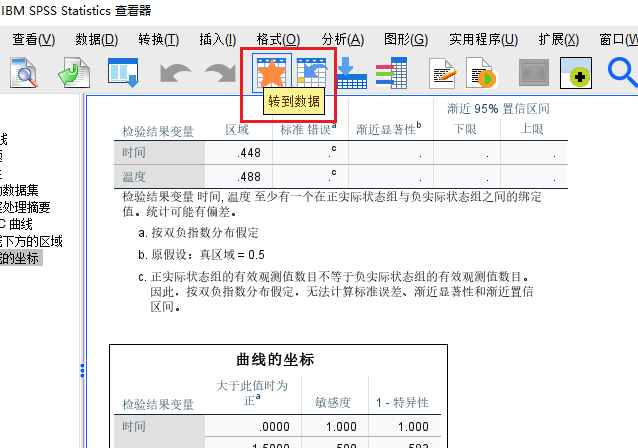The image size is (638, 448).
Task: Select the highlighted 的坐标 outline item
Action: 19,258
